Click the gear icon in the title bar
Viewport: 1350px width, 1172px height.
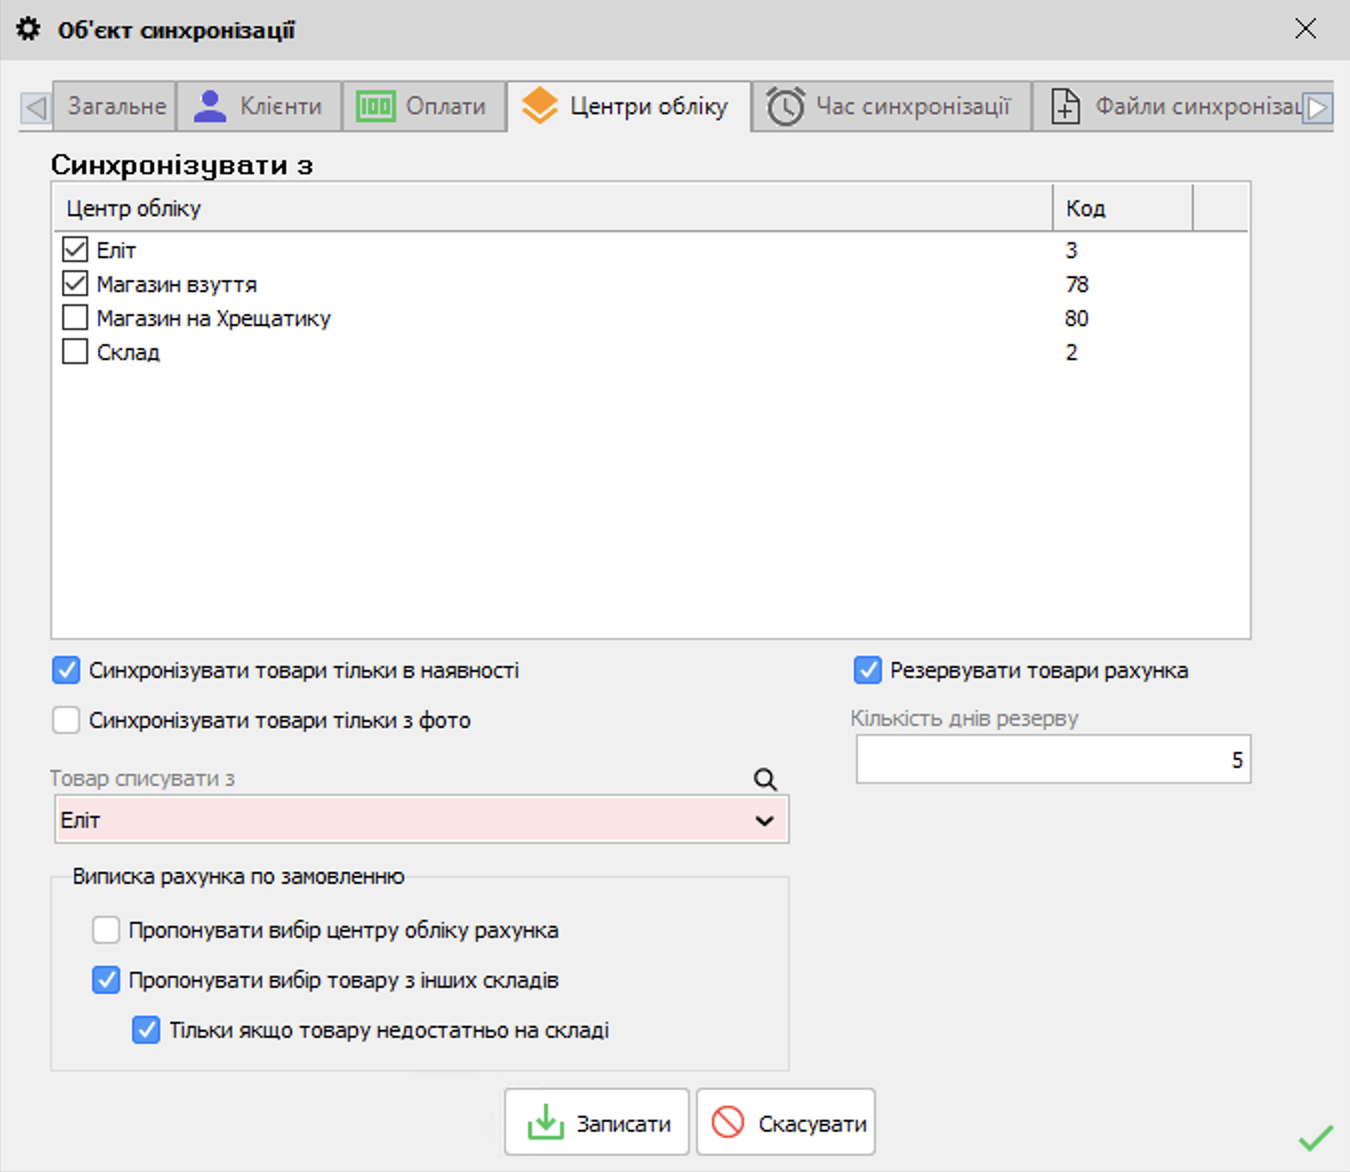(x=29, y=29)
